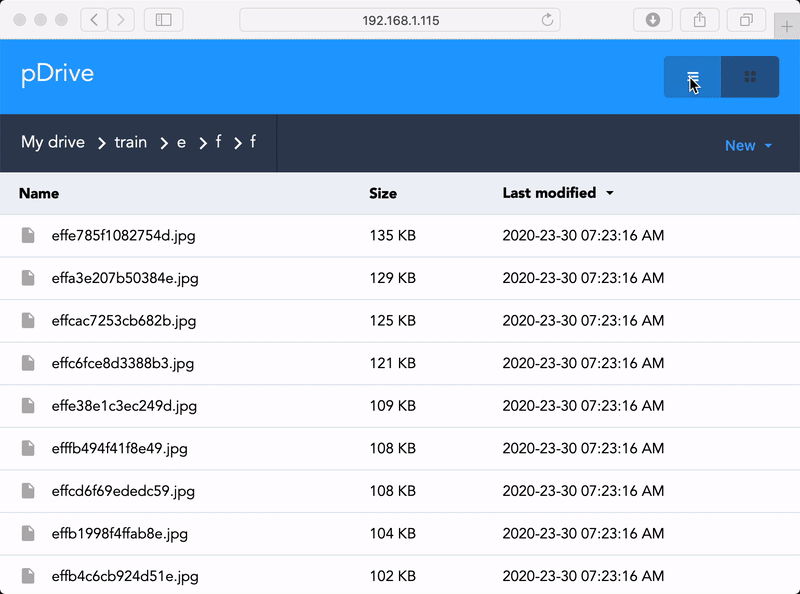
Task: Navigate to train folder in breadcrumb
Action: 130,142
